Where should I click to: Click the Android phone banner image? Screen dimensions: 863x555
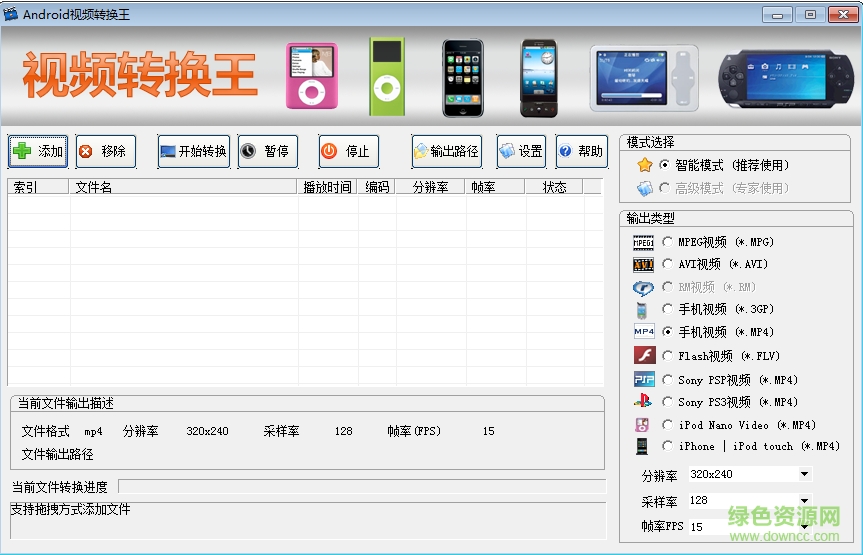[539, 78]
